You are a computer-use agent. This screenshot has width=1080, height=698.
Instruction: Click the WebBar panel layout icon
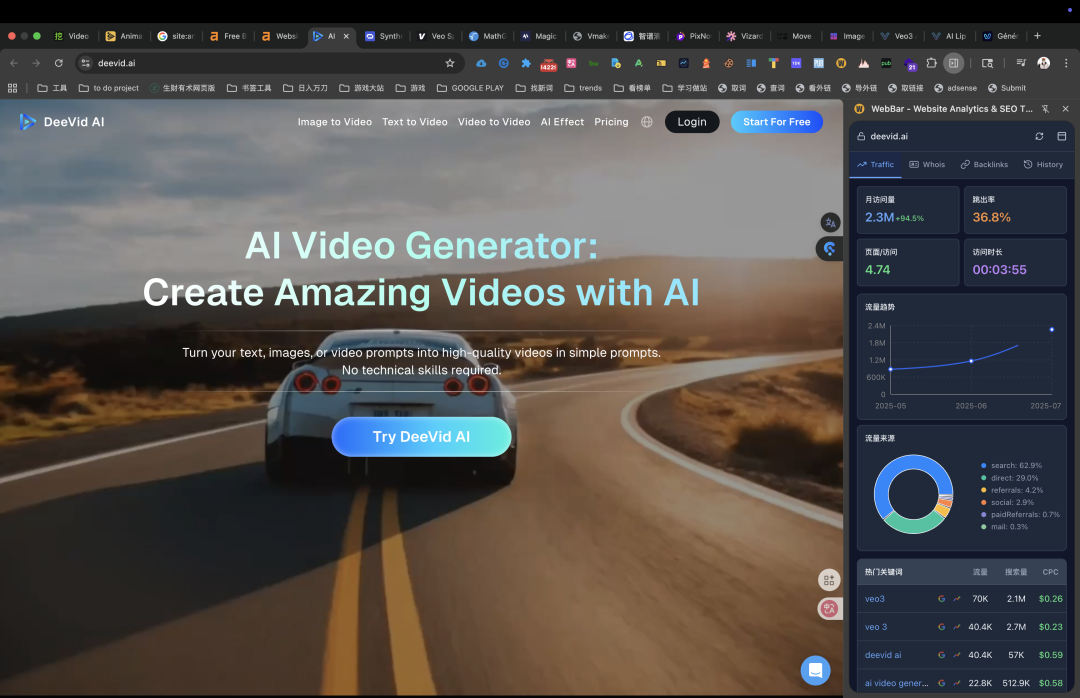pyautogui.click(x=1061, y=136)
